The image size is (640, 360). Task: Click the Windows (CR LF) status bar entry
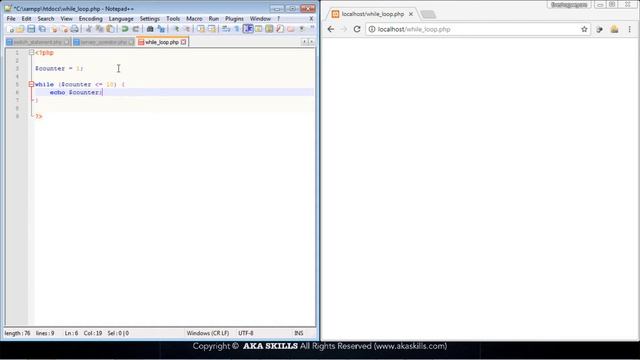pyautogui.click(x=208, y=333)
